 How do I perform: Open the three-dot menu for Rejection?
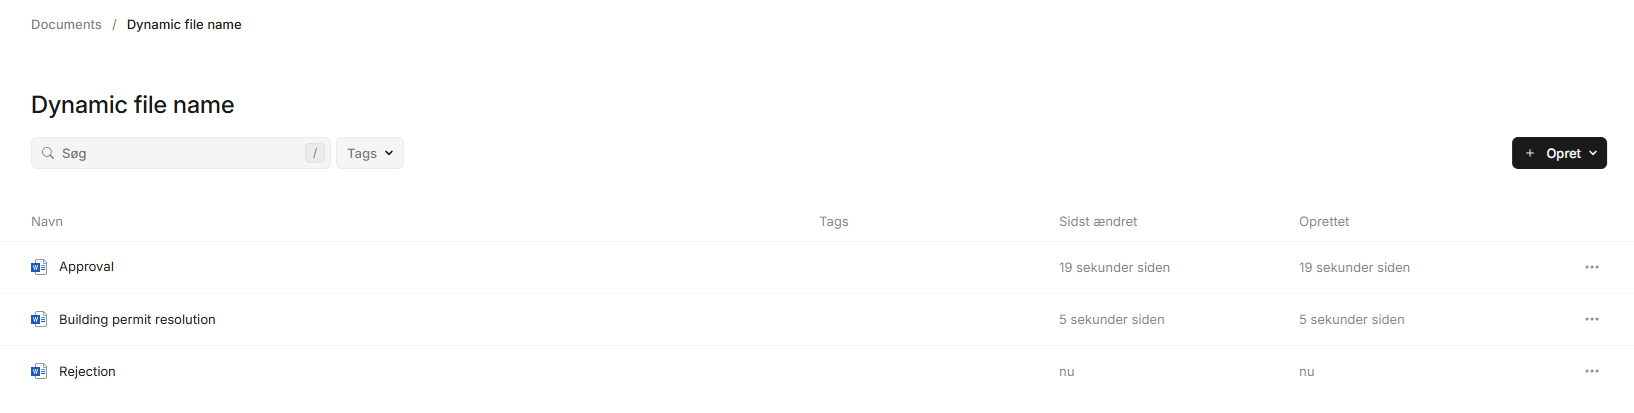pos(1592,371)
